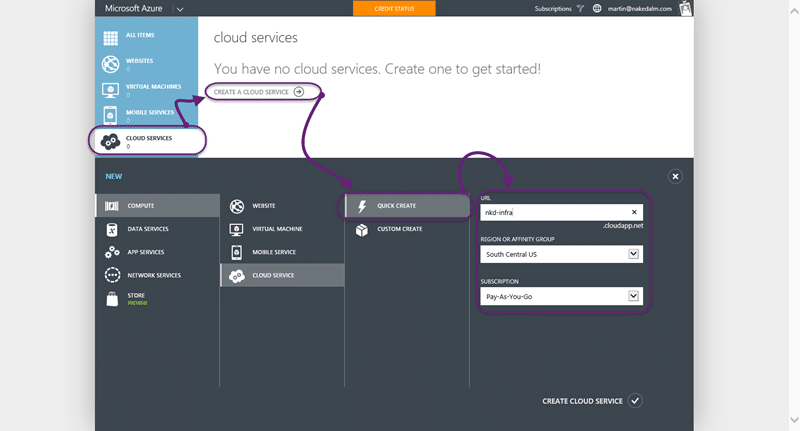Click the arrow icon beside Create a Cloud Service

299,92
